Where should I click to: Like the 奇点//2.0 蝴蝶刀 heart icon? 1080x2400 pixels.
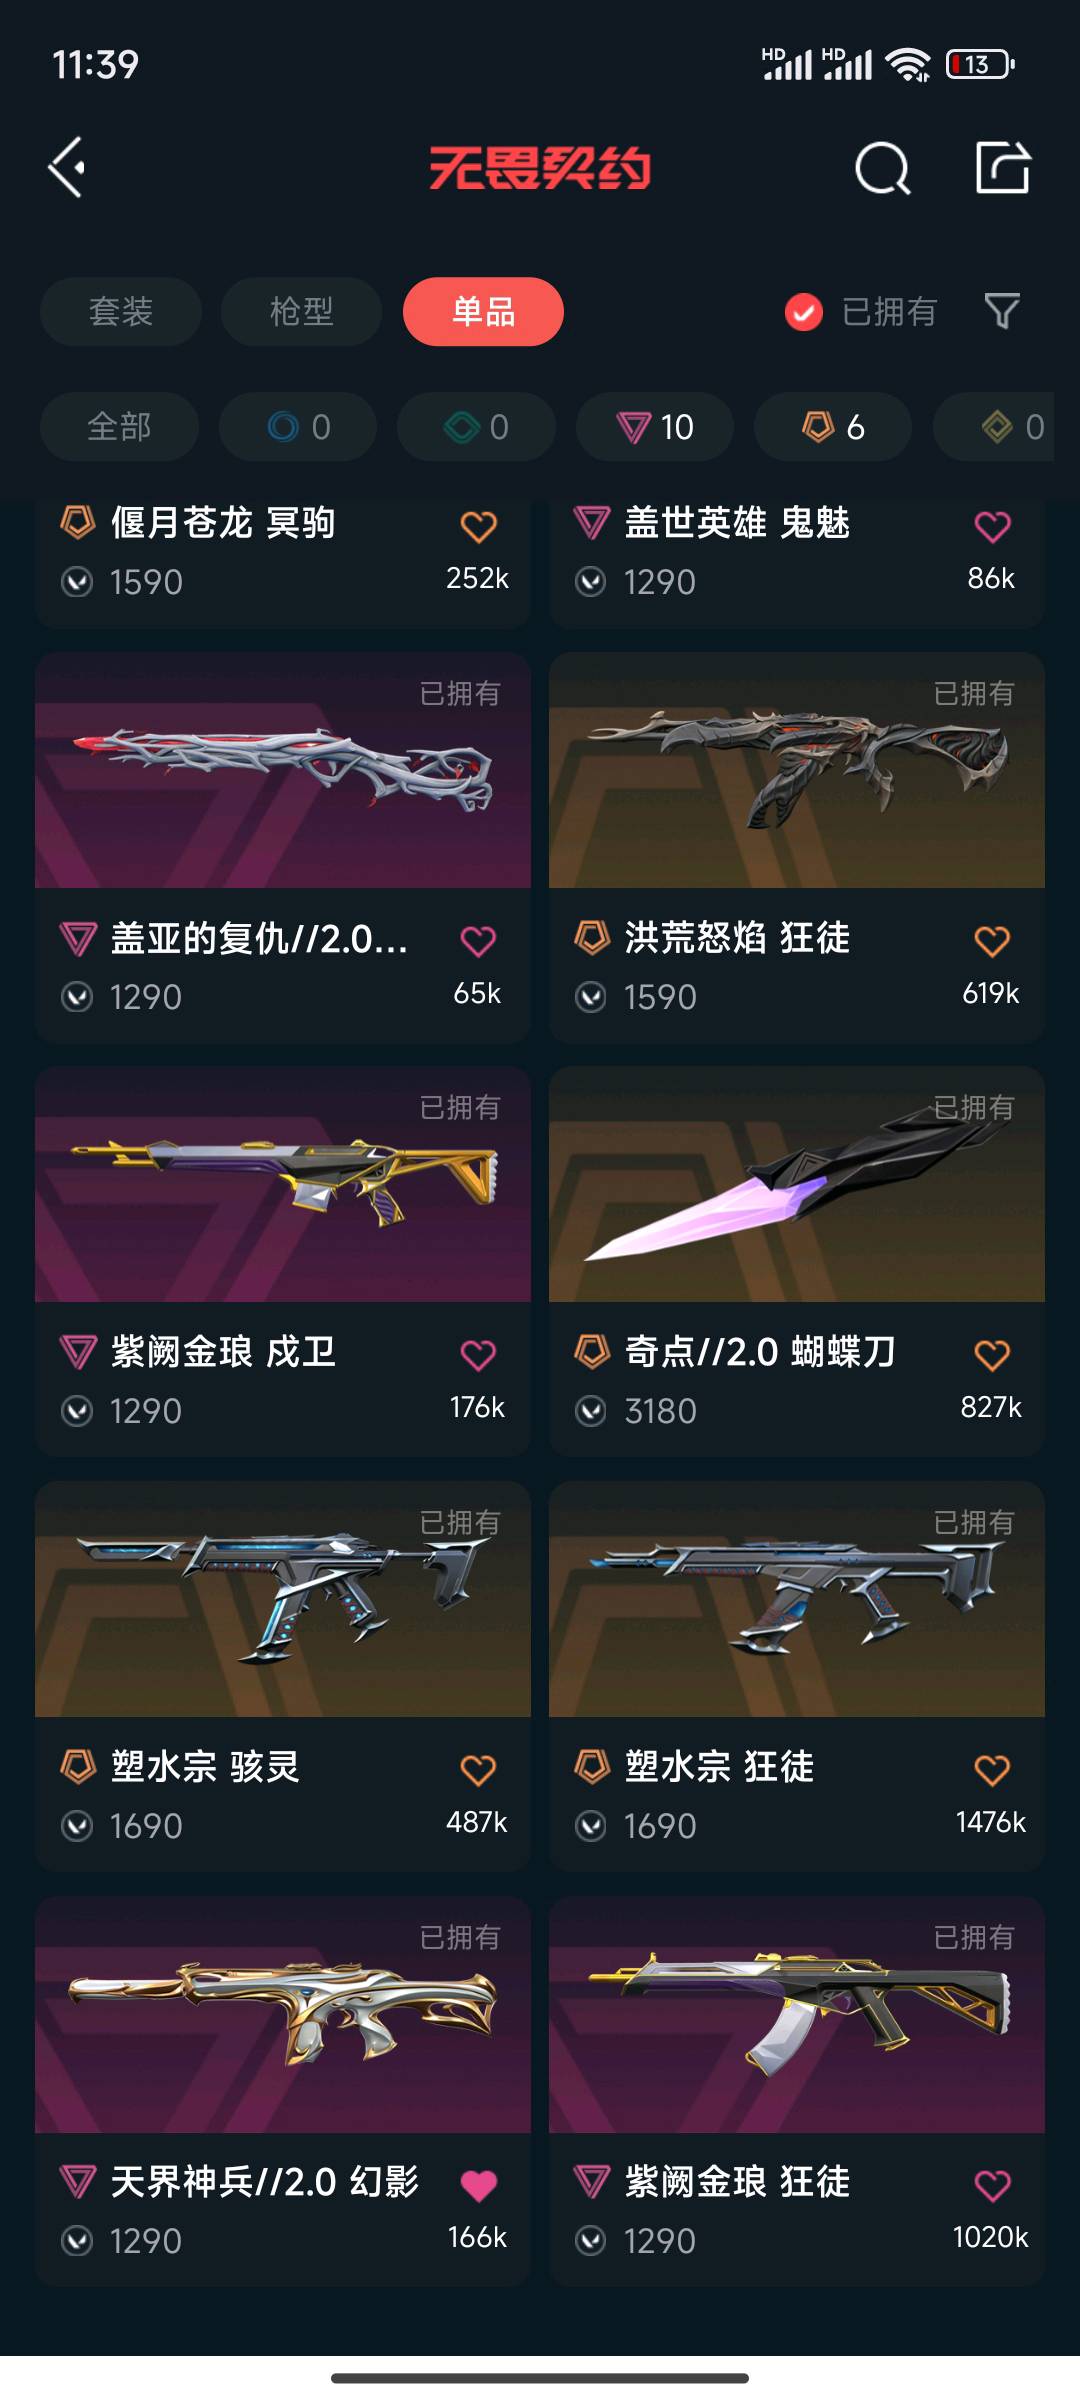click(992, 1356)
